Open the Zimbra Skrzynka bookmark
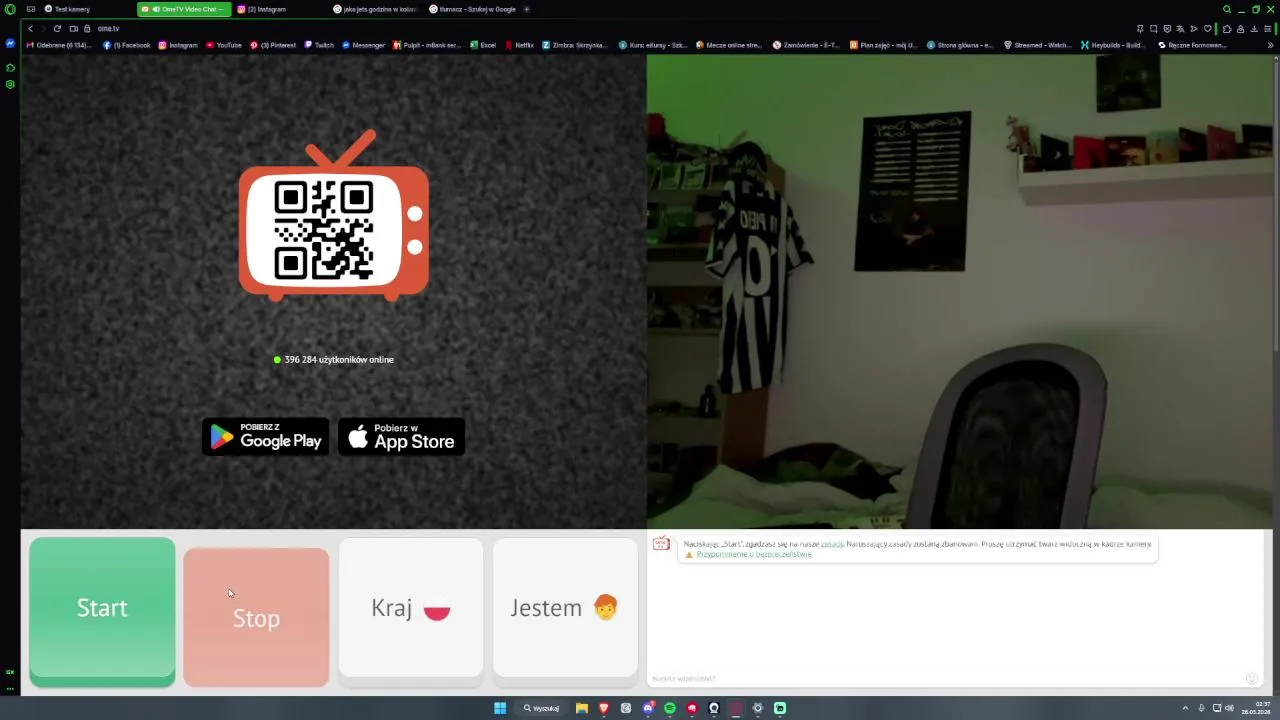1280x720 pixels. pos(574,45)
